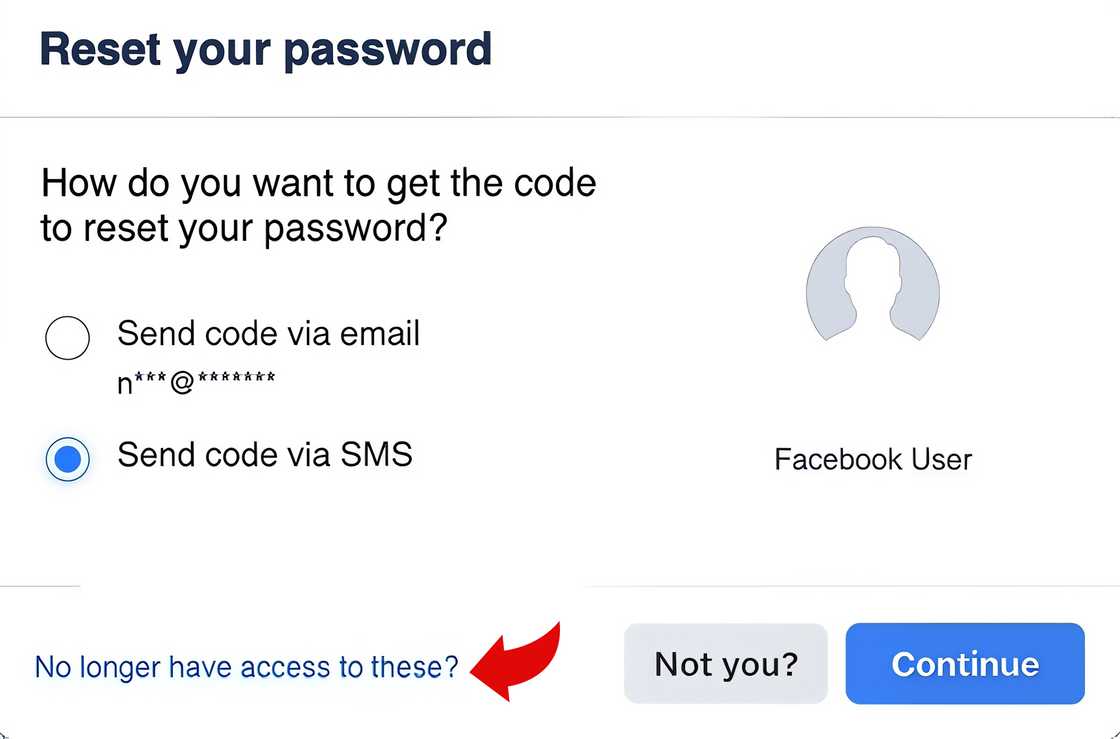This screenshot has height=739, width=1120.
Task: Confirm identity is wrong via Not you?
Action: 725,663
